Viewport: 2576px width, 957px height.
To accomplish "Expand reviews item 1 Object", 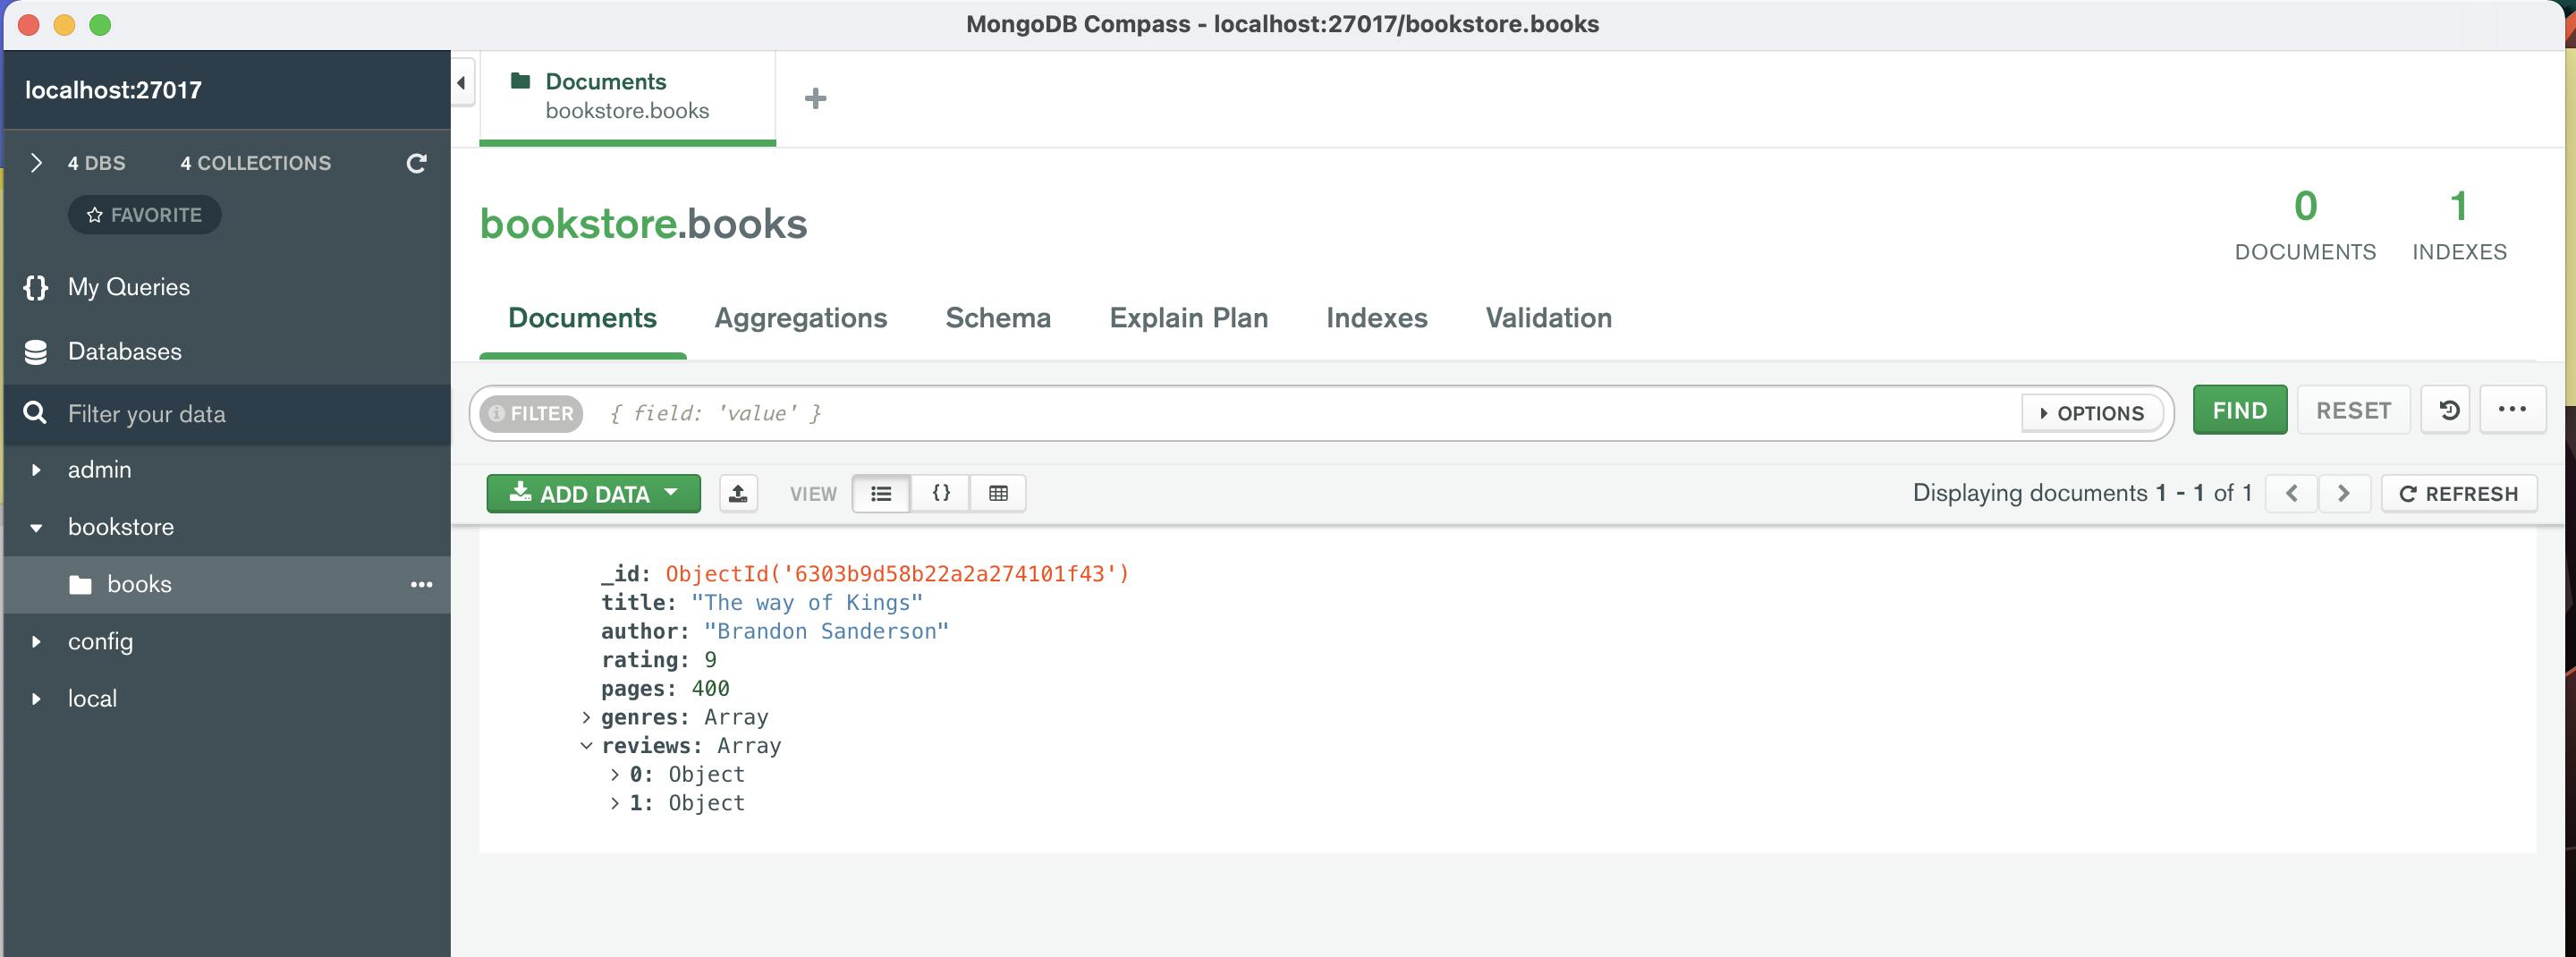I will tap(614, 803).
